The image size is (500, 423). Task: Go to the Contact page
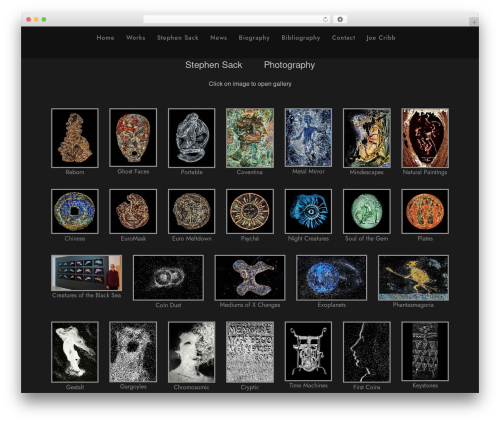[343, 38]
